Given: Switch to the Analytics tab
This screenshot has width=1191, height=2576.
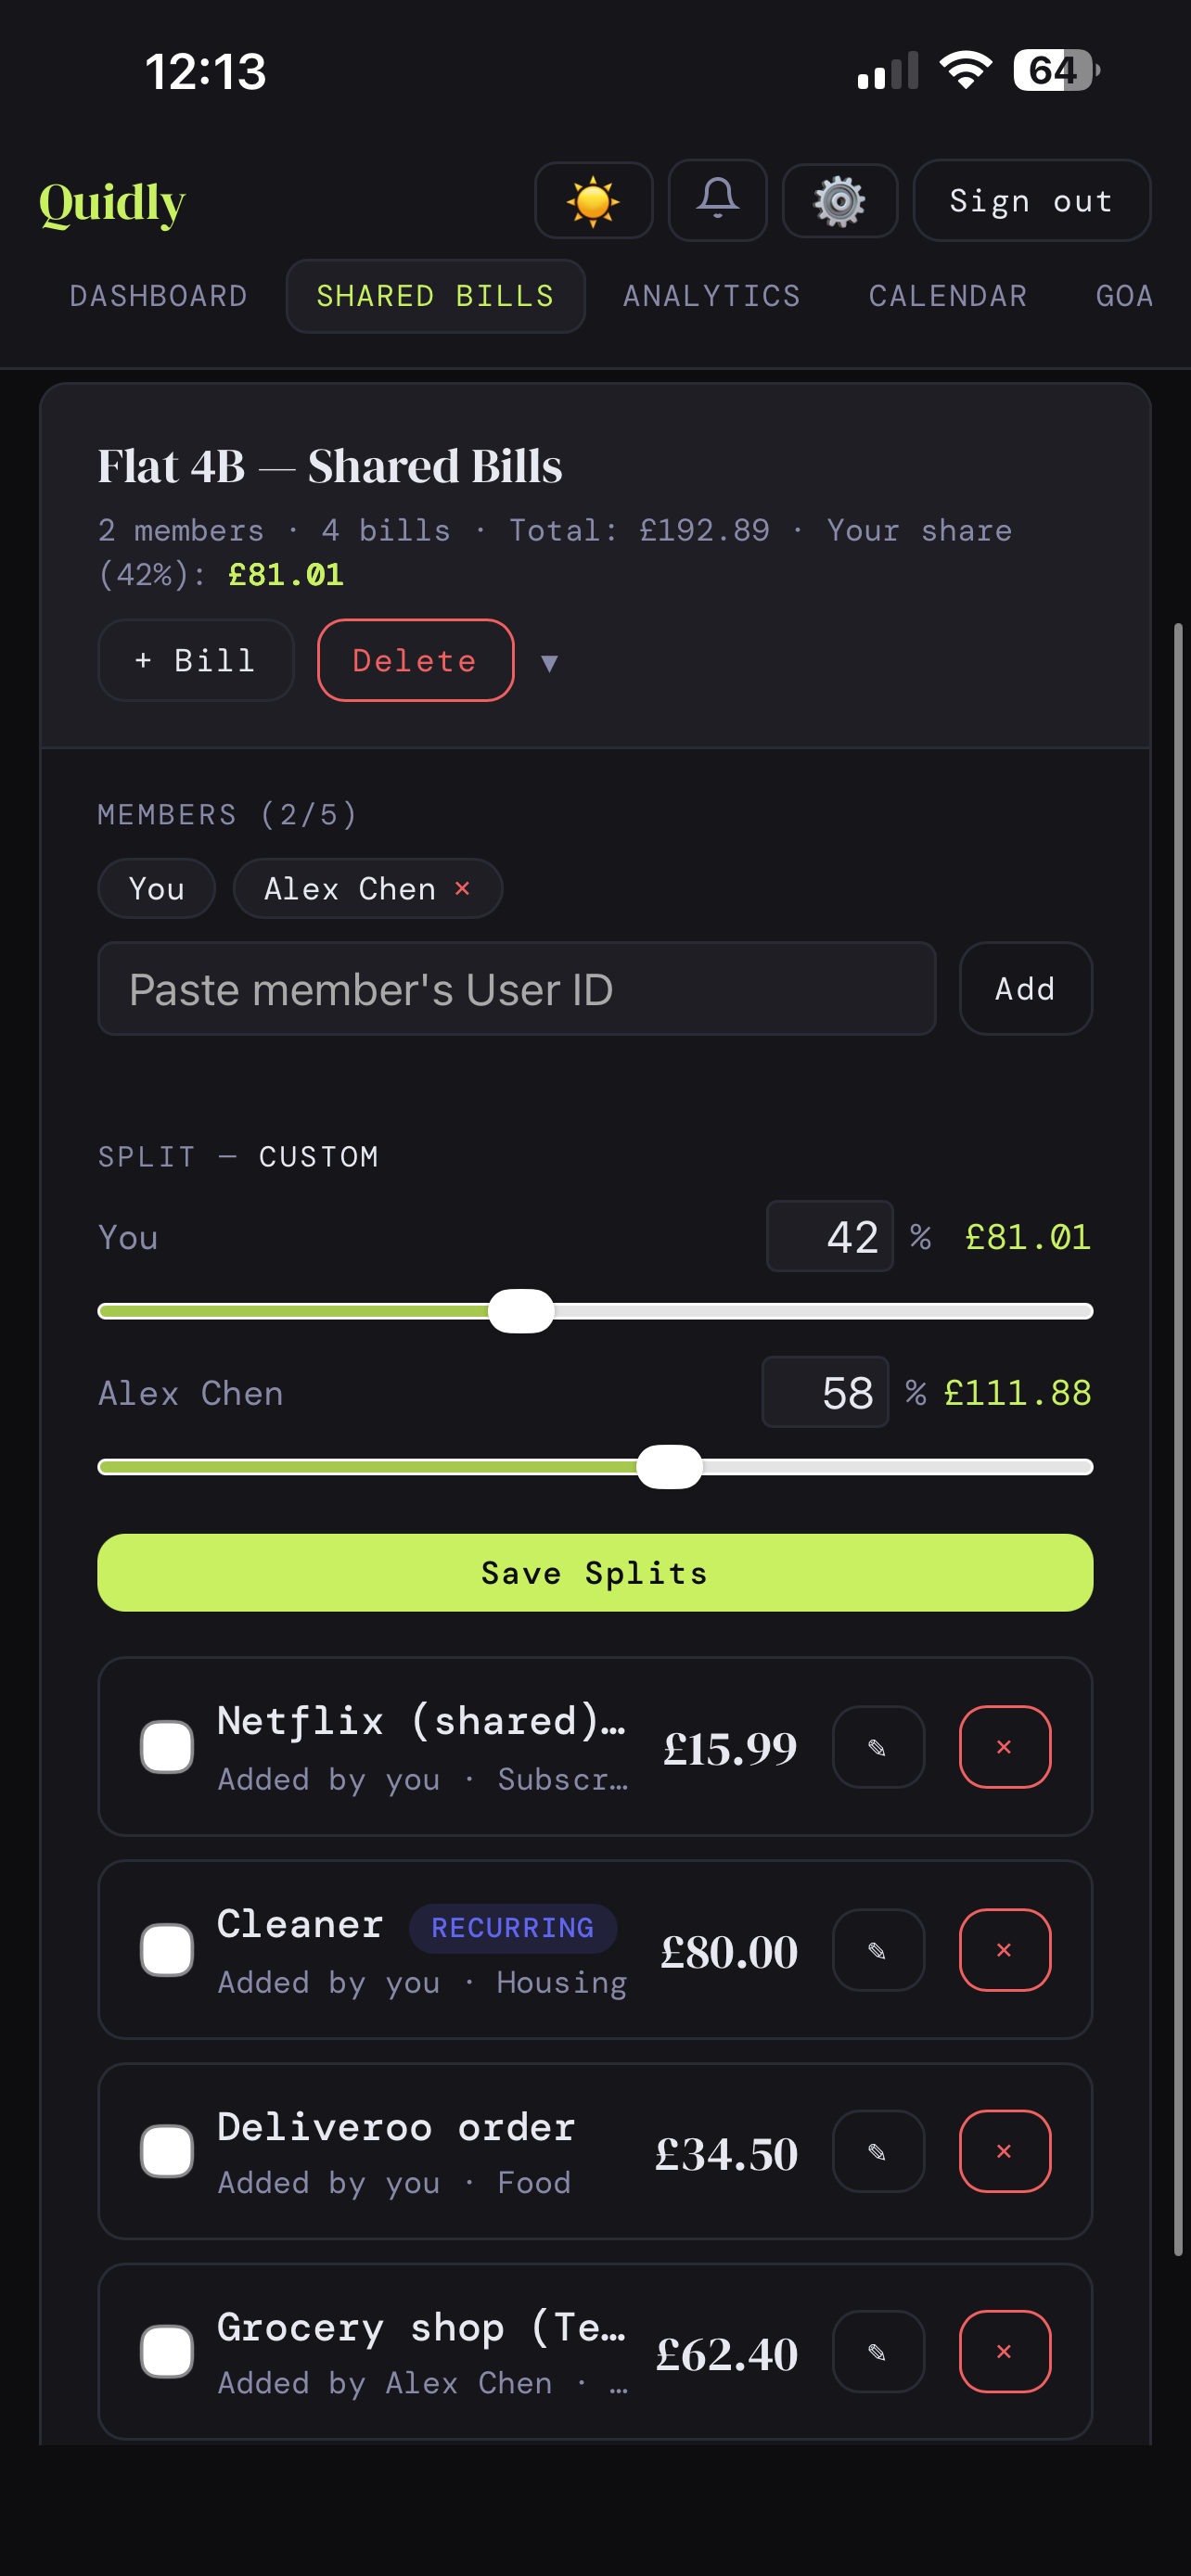Looking at the screenshot, I should pyautogui.click(x=711, y=295).
